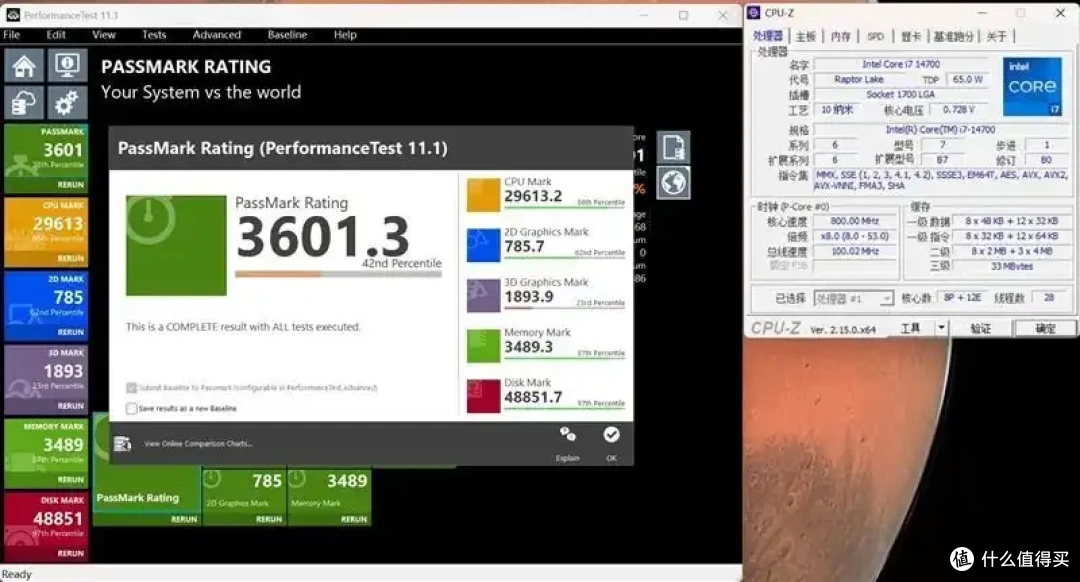Tick 'Save results as a new Baseline' checkbox
Viewport: 1080px width, 582px height.
tap(132, 408)
